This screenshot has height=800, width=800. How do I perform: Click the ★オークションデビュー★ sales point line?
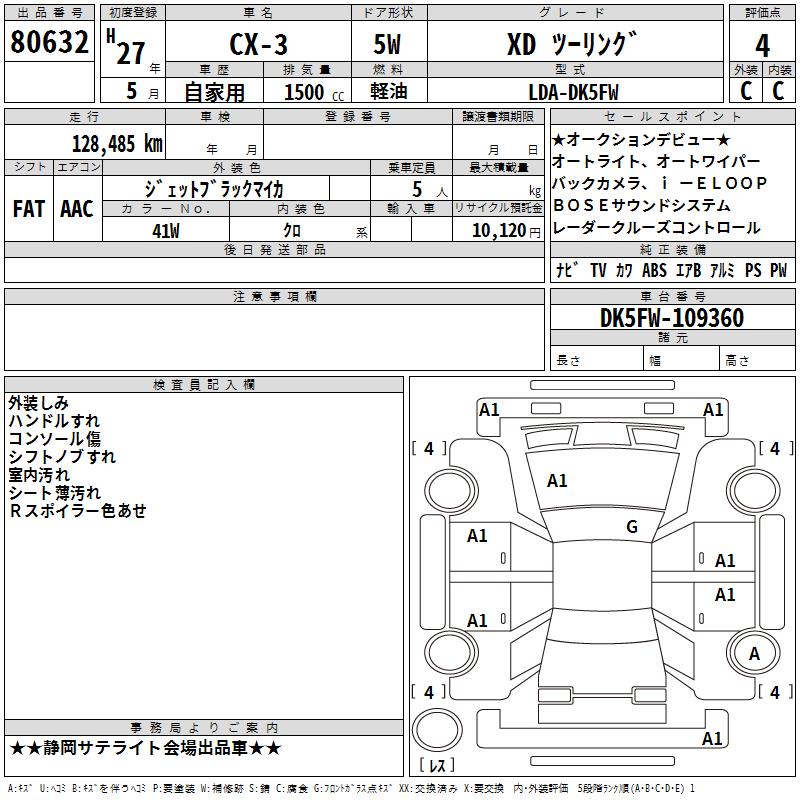(641, 139)
